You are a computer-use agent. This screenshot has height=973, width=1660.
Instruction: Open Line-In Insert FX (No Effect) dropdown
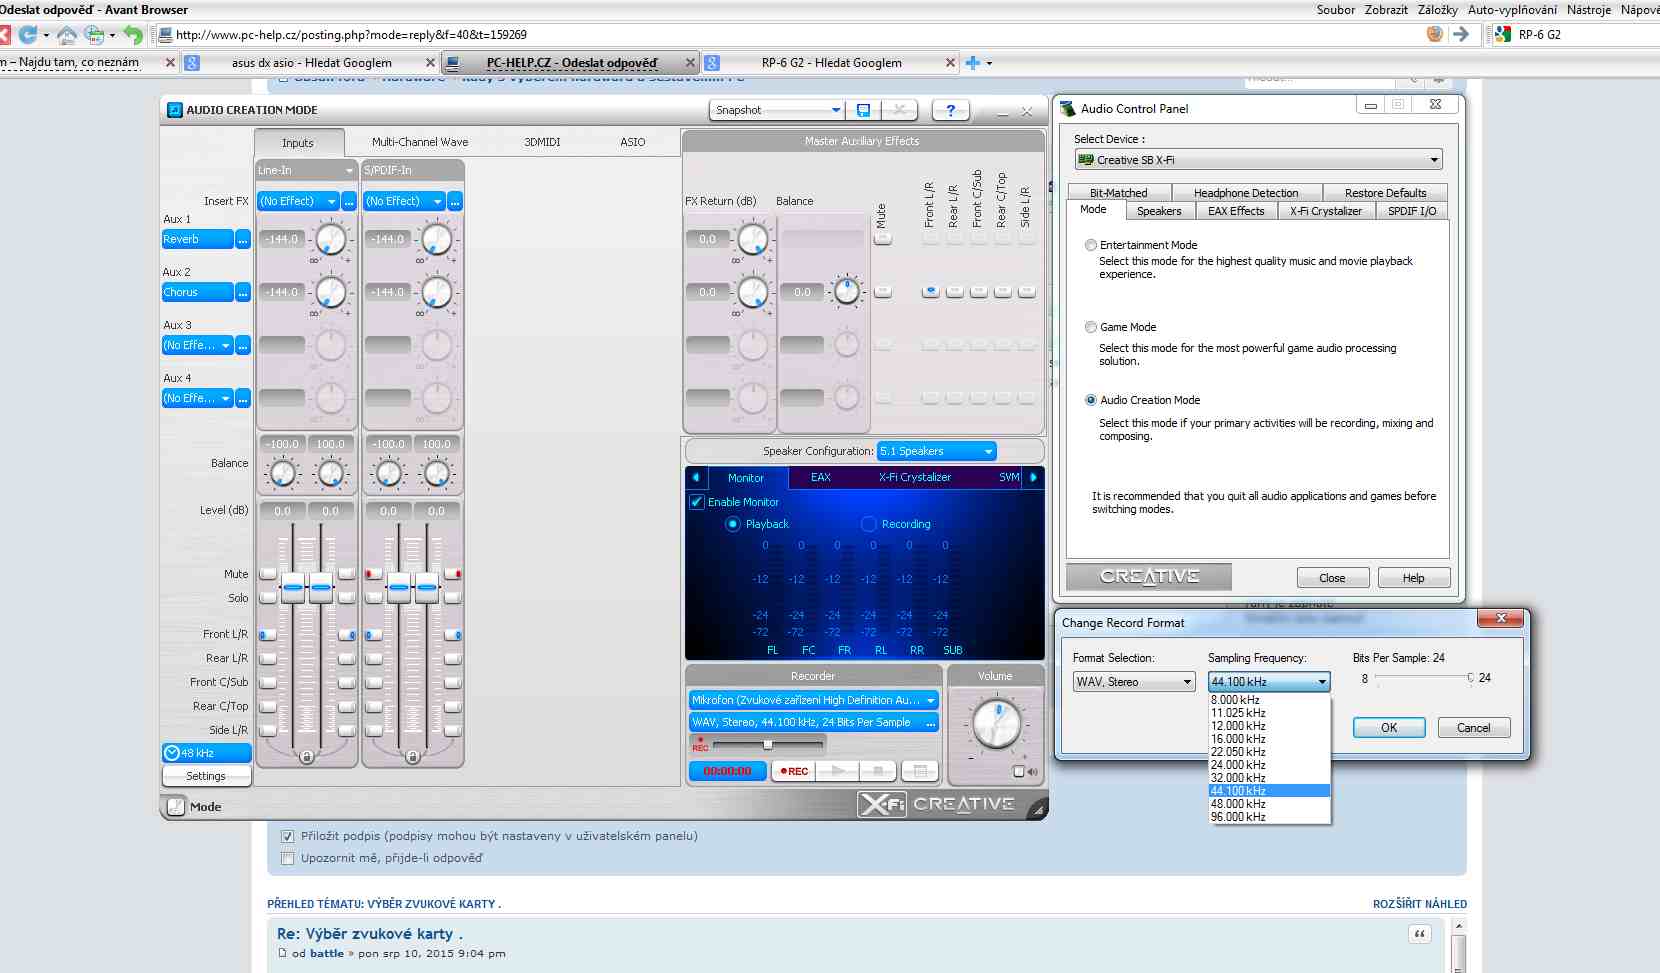(298, 202)
